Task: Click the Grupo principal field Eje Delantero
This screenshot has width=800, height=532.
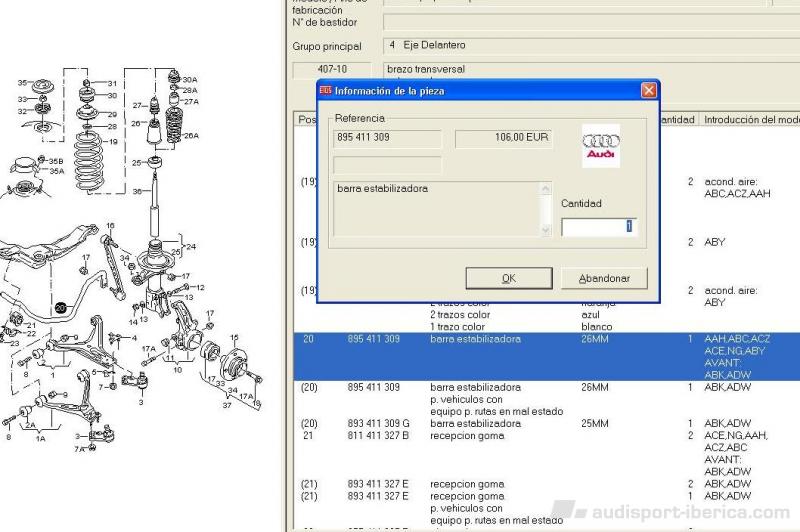Action: (590, 46)
